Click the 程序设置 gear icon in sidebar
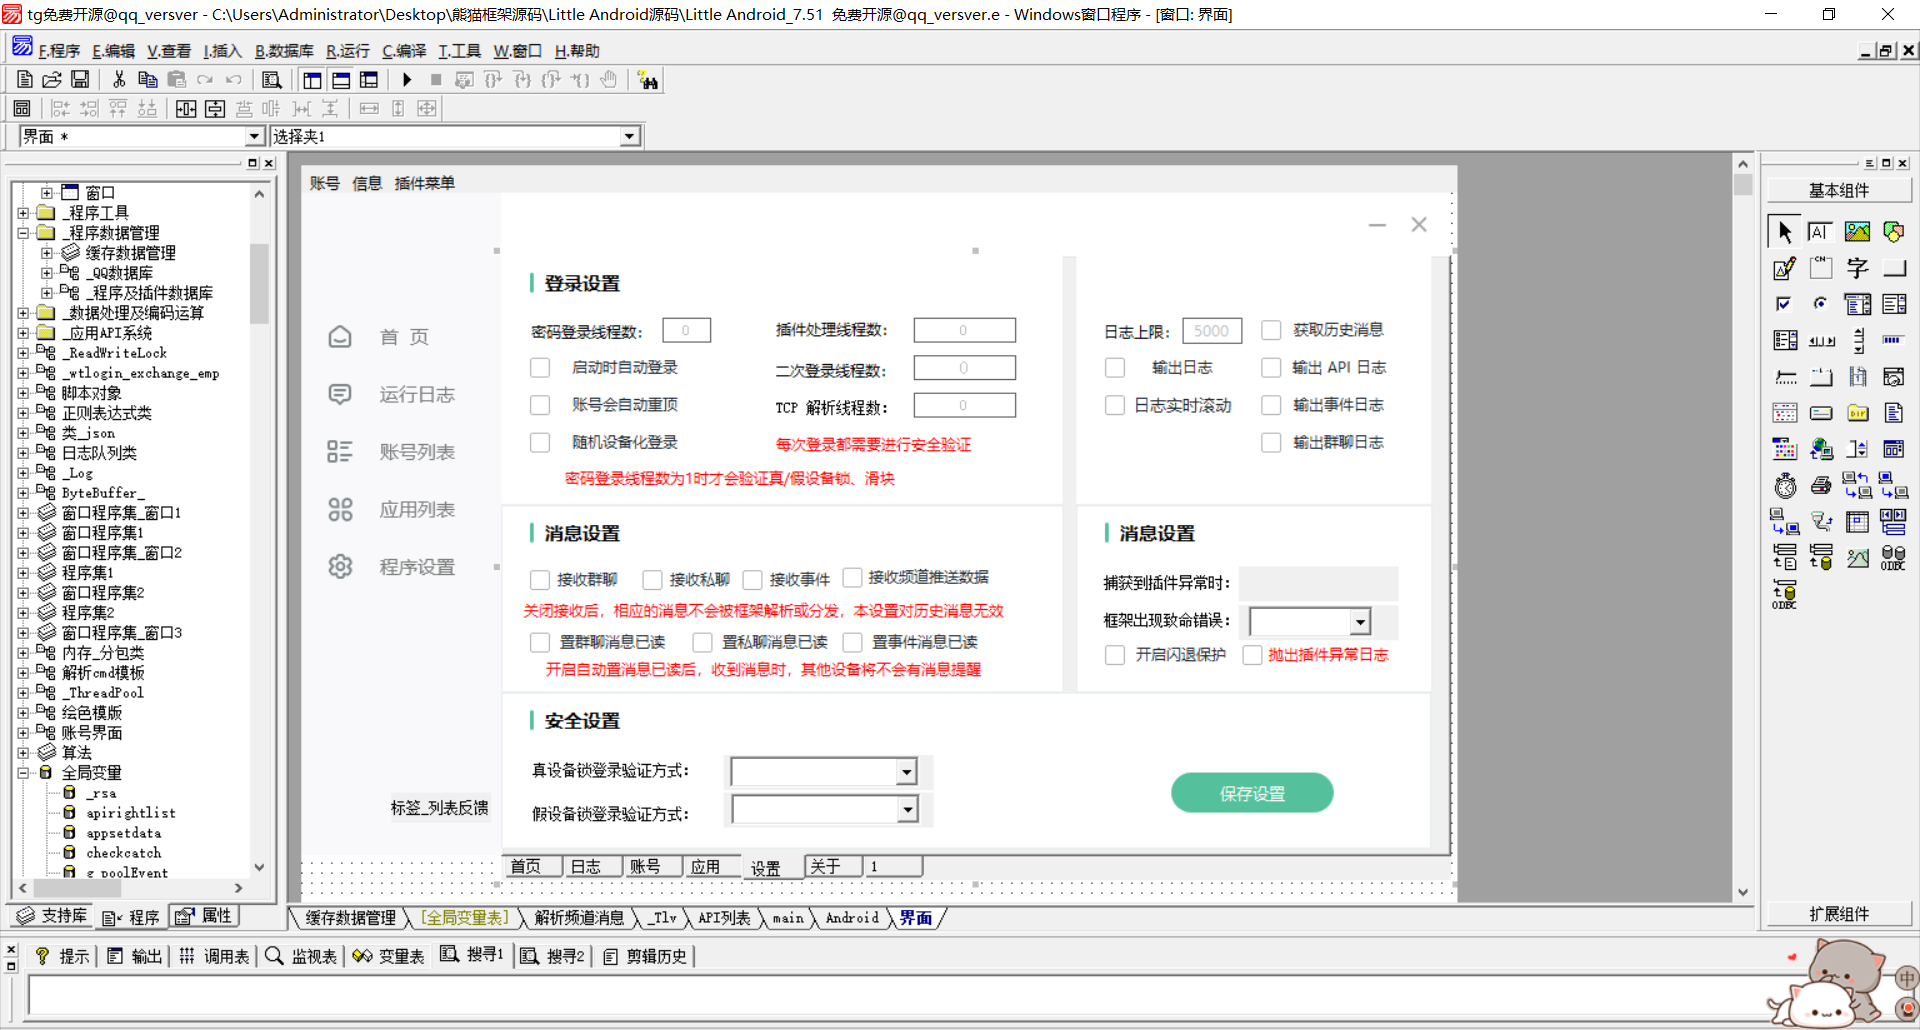 pos(340,567)
